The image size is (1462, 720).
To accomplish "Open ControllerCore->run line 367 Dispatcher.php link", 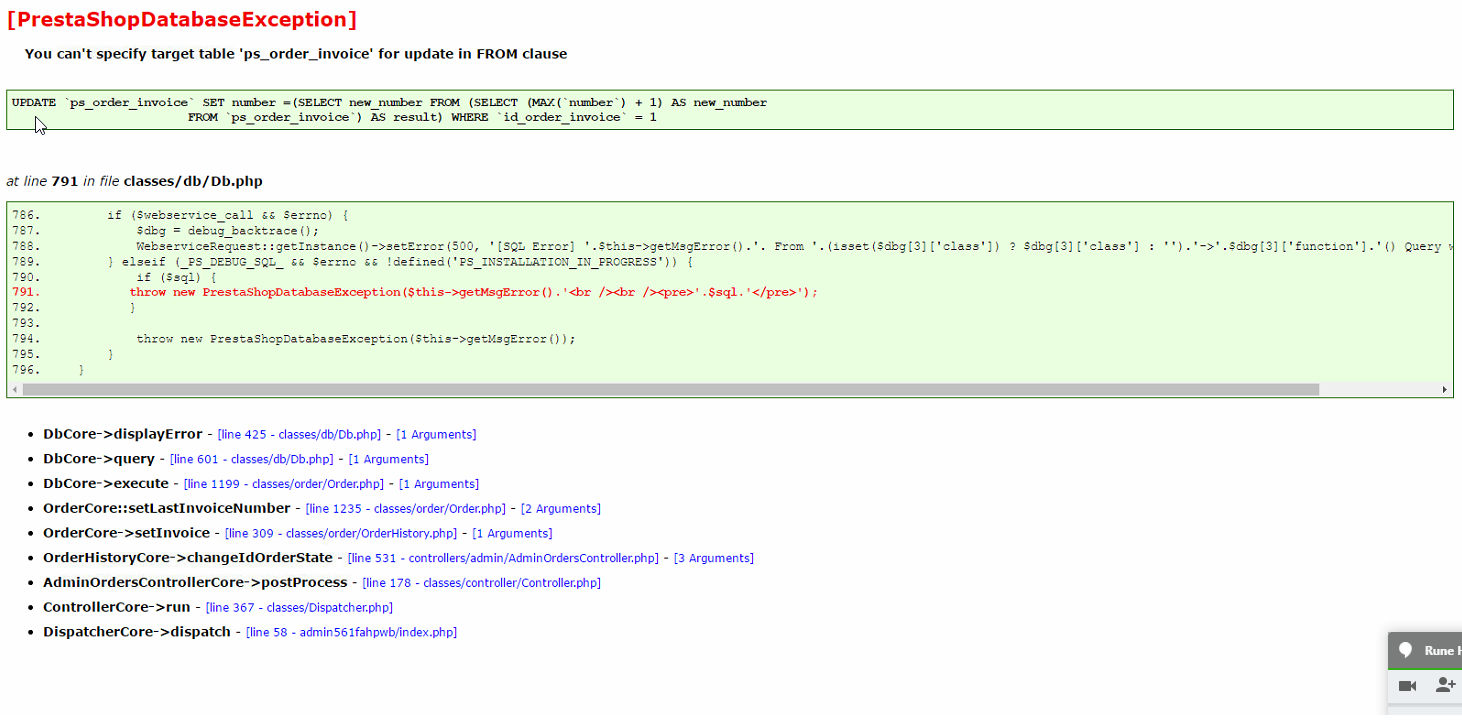I will point(299,608).
